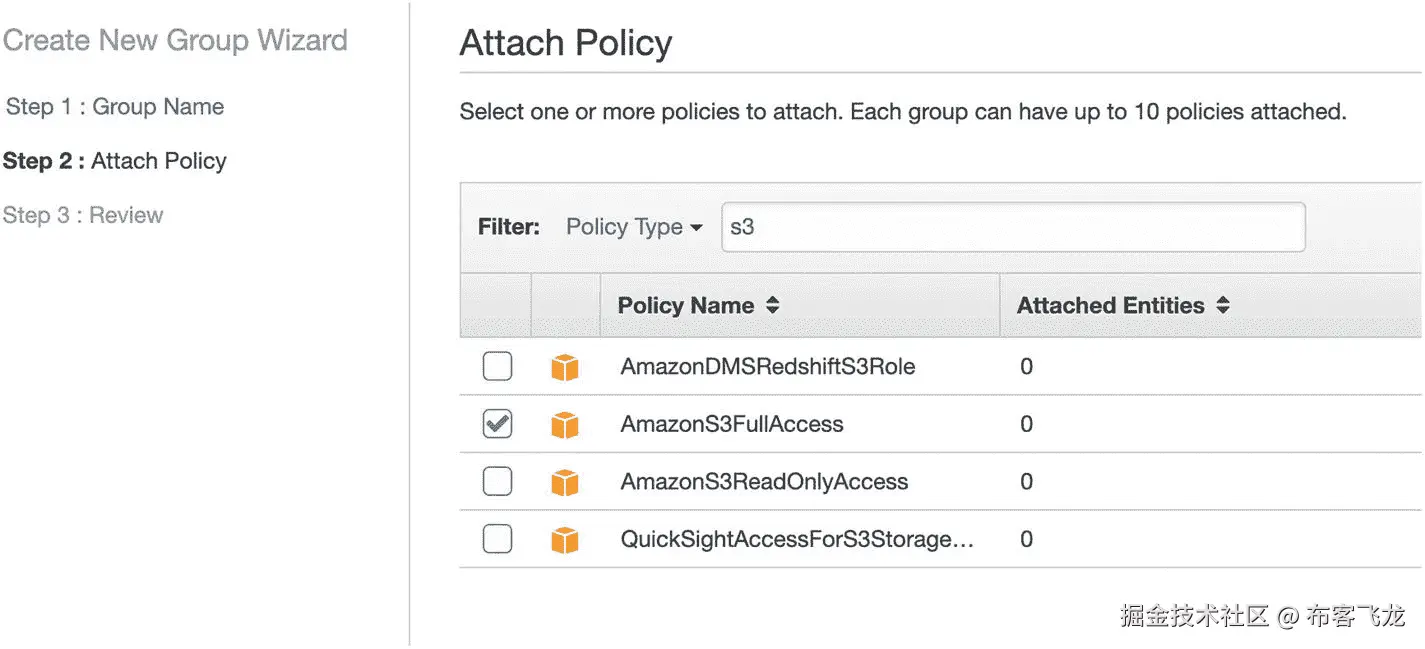Click the AmazonS3FullAccess policy box icon
This screenshot has height=649, width=1425.
[x=565, y=425]
